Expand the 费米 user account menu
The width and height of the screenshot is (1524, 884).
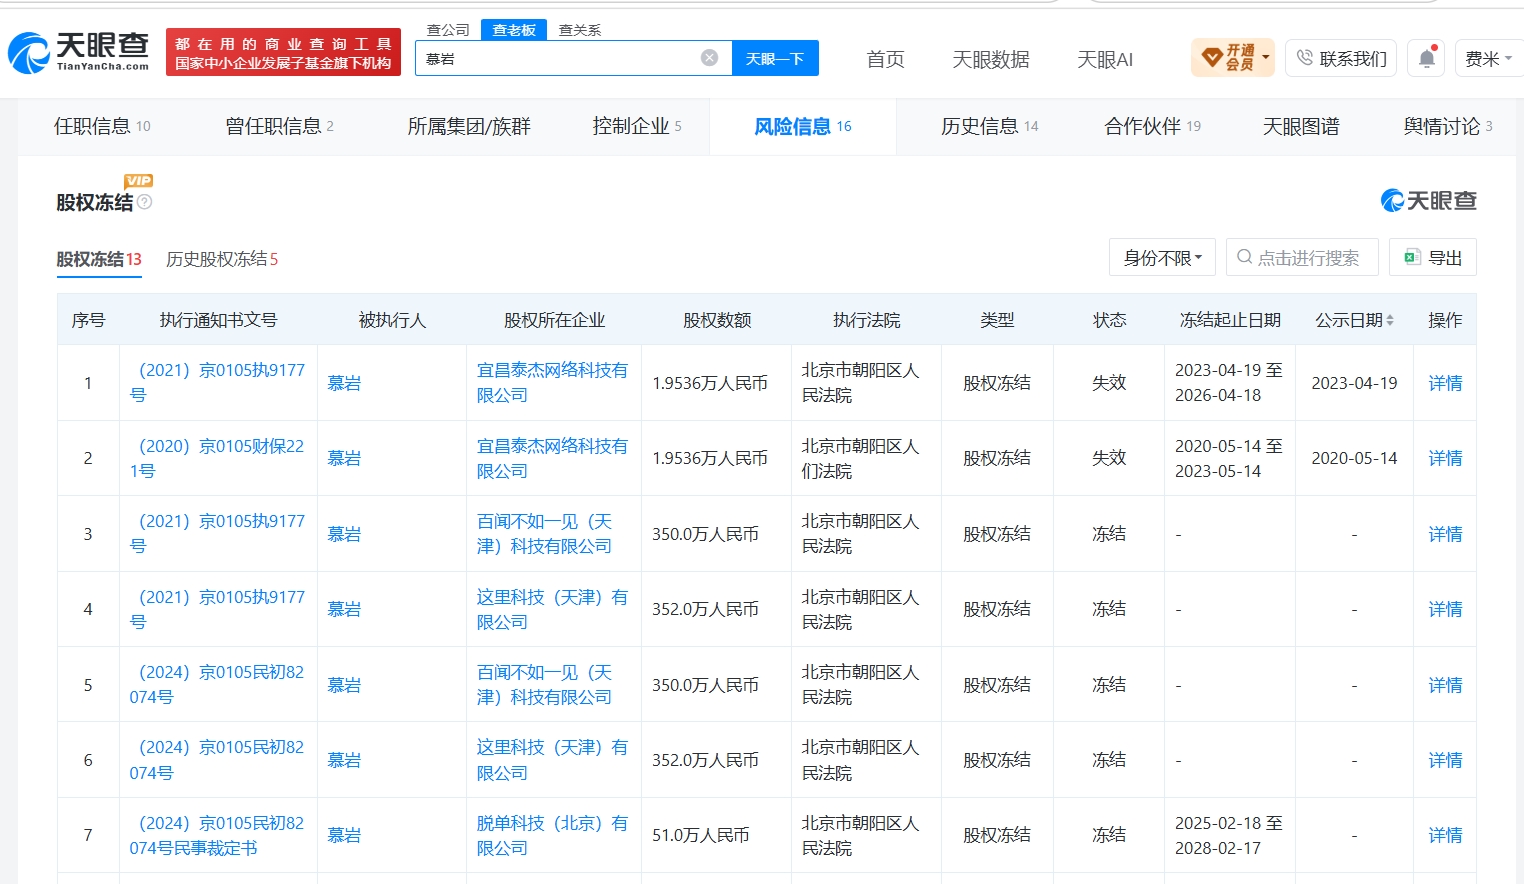tap(1488, 59)
